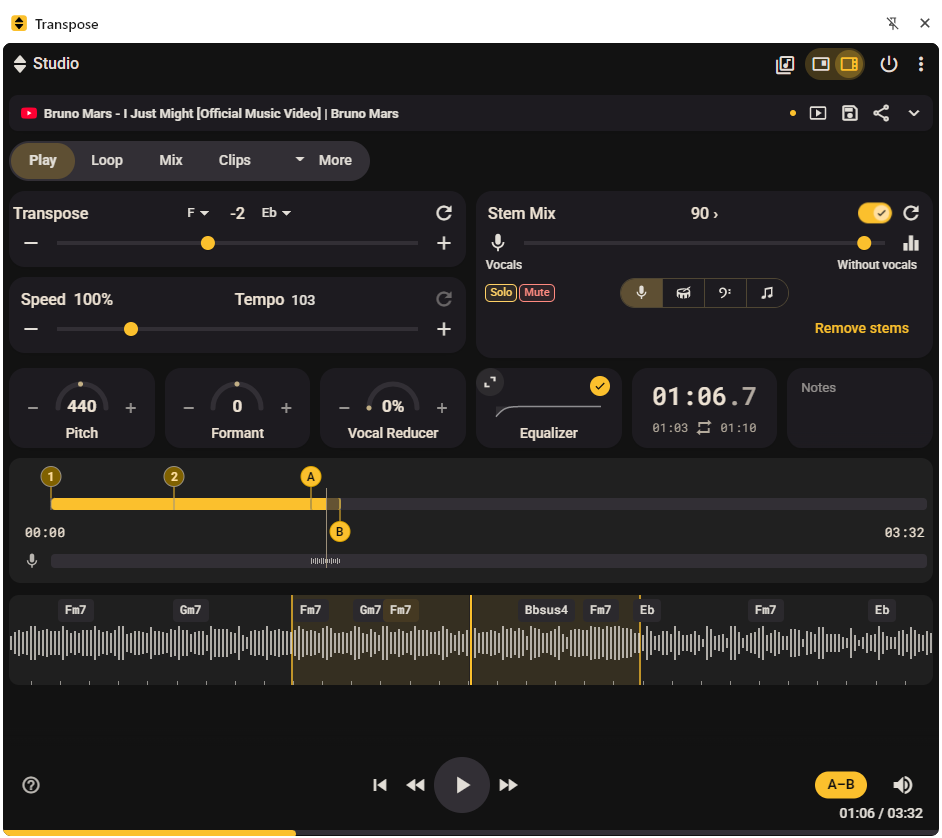
Task: Increase transpose with plus button
Action: tap(444, 243)
